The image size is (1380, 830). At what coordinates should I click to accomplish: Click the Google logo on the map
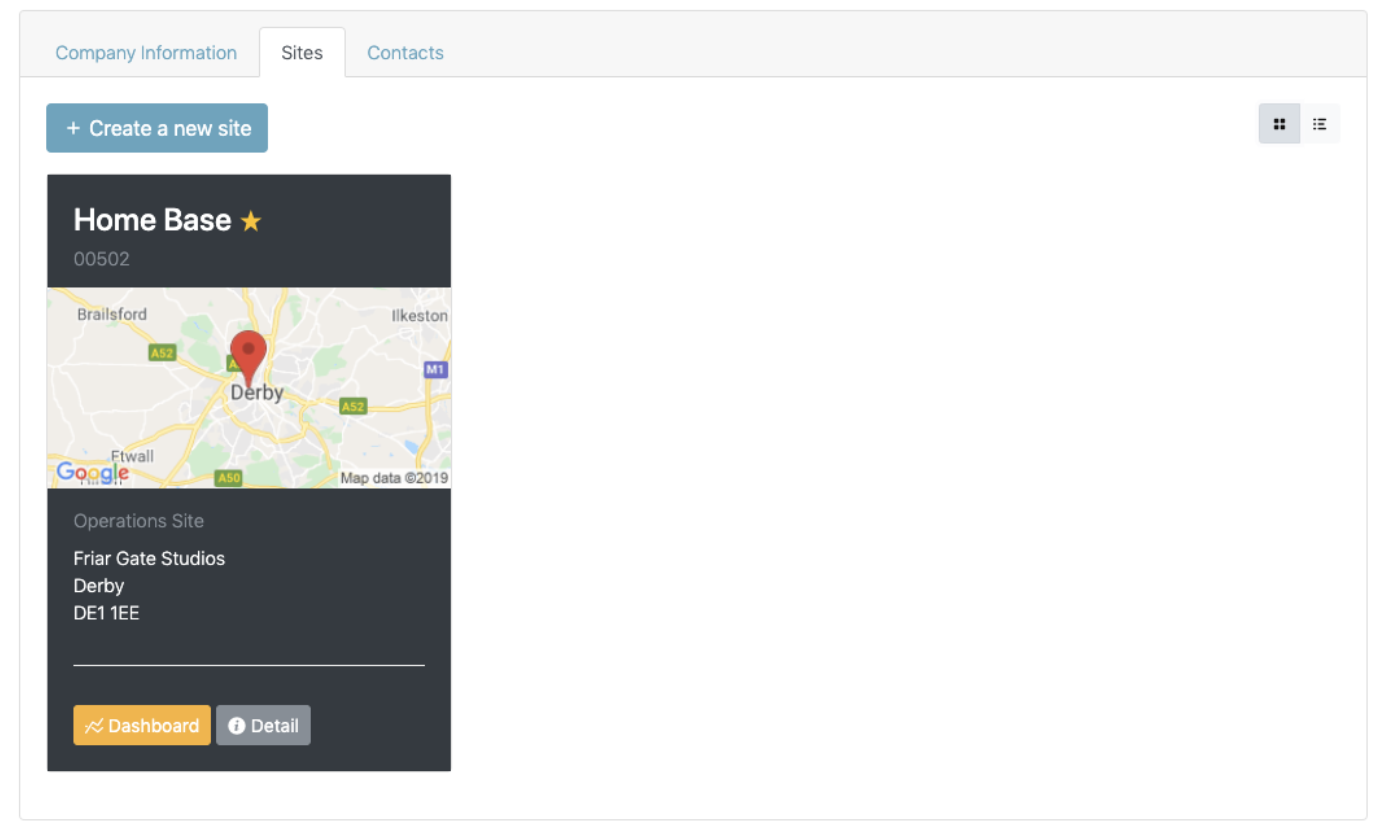[92, 473]
